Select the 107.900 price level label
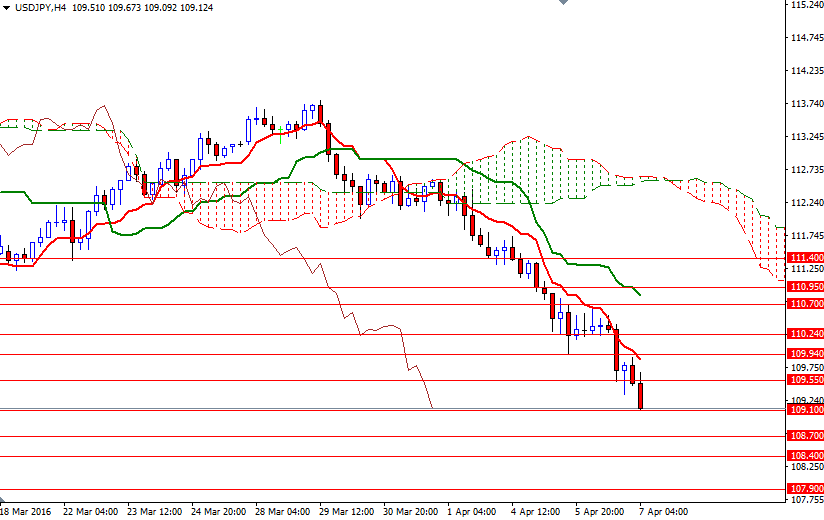 (x=806, y=489)
